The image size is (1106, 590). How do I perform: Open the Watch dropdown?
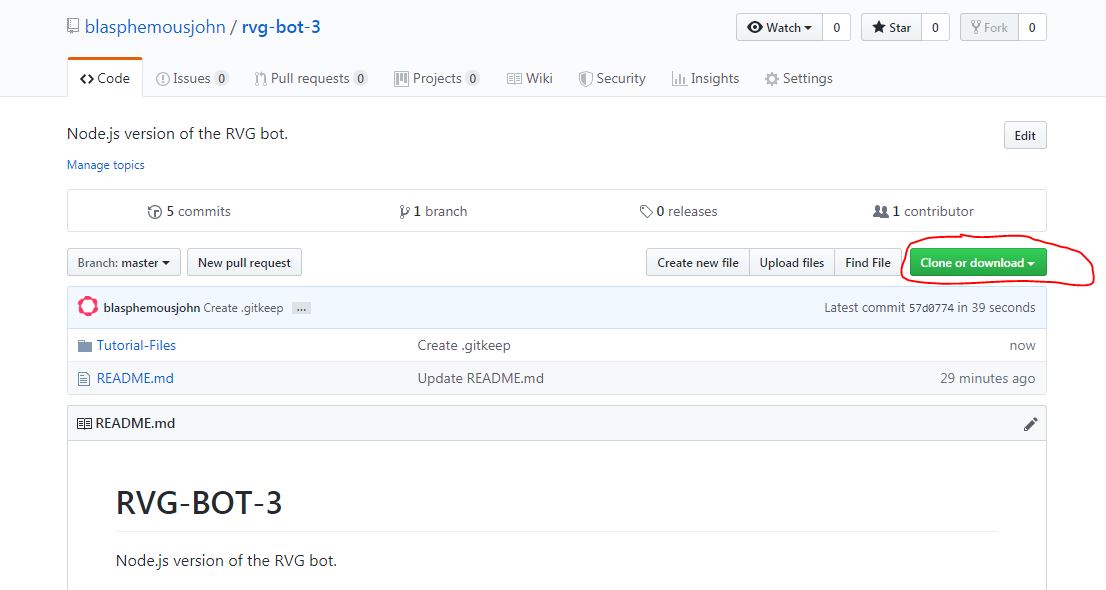tap(779, 28)
